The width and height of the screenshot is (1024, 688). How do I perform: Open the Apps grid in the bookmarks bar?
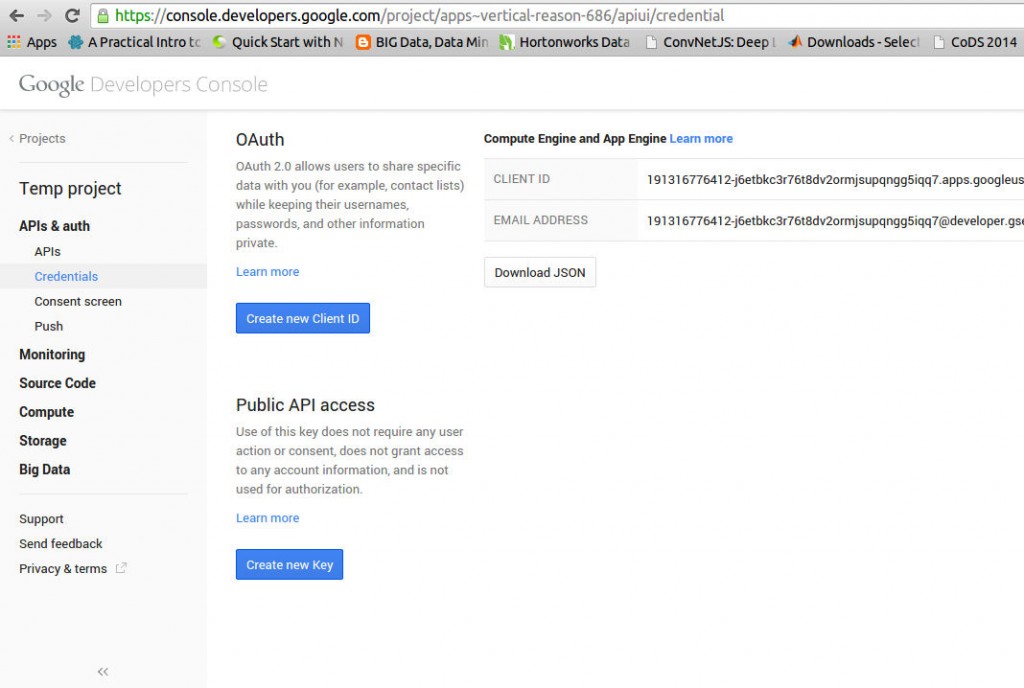tap(31, 42)
